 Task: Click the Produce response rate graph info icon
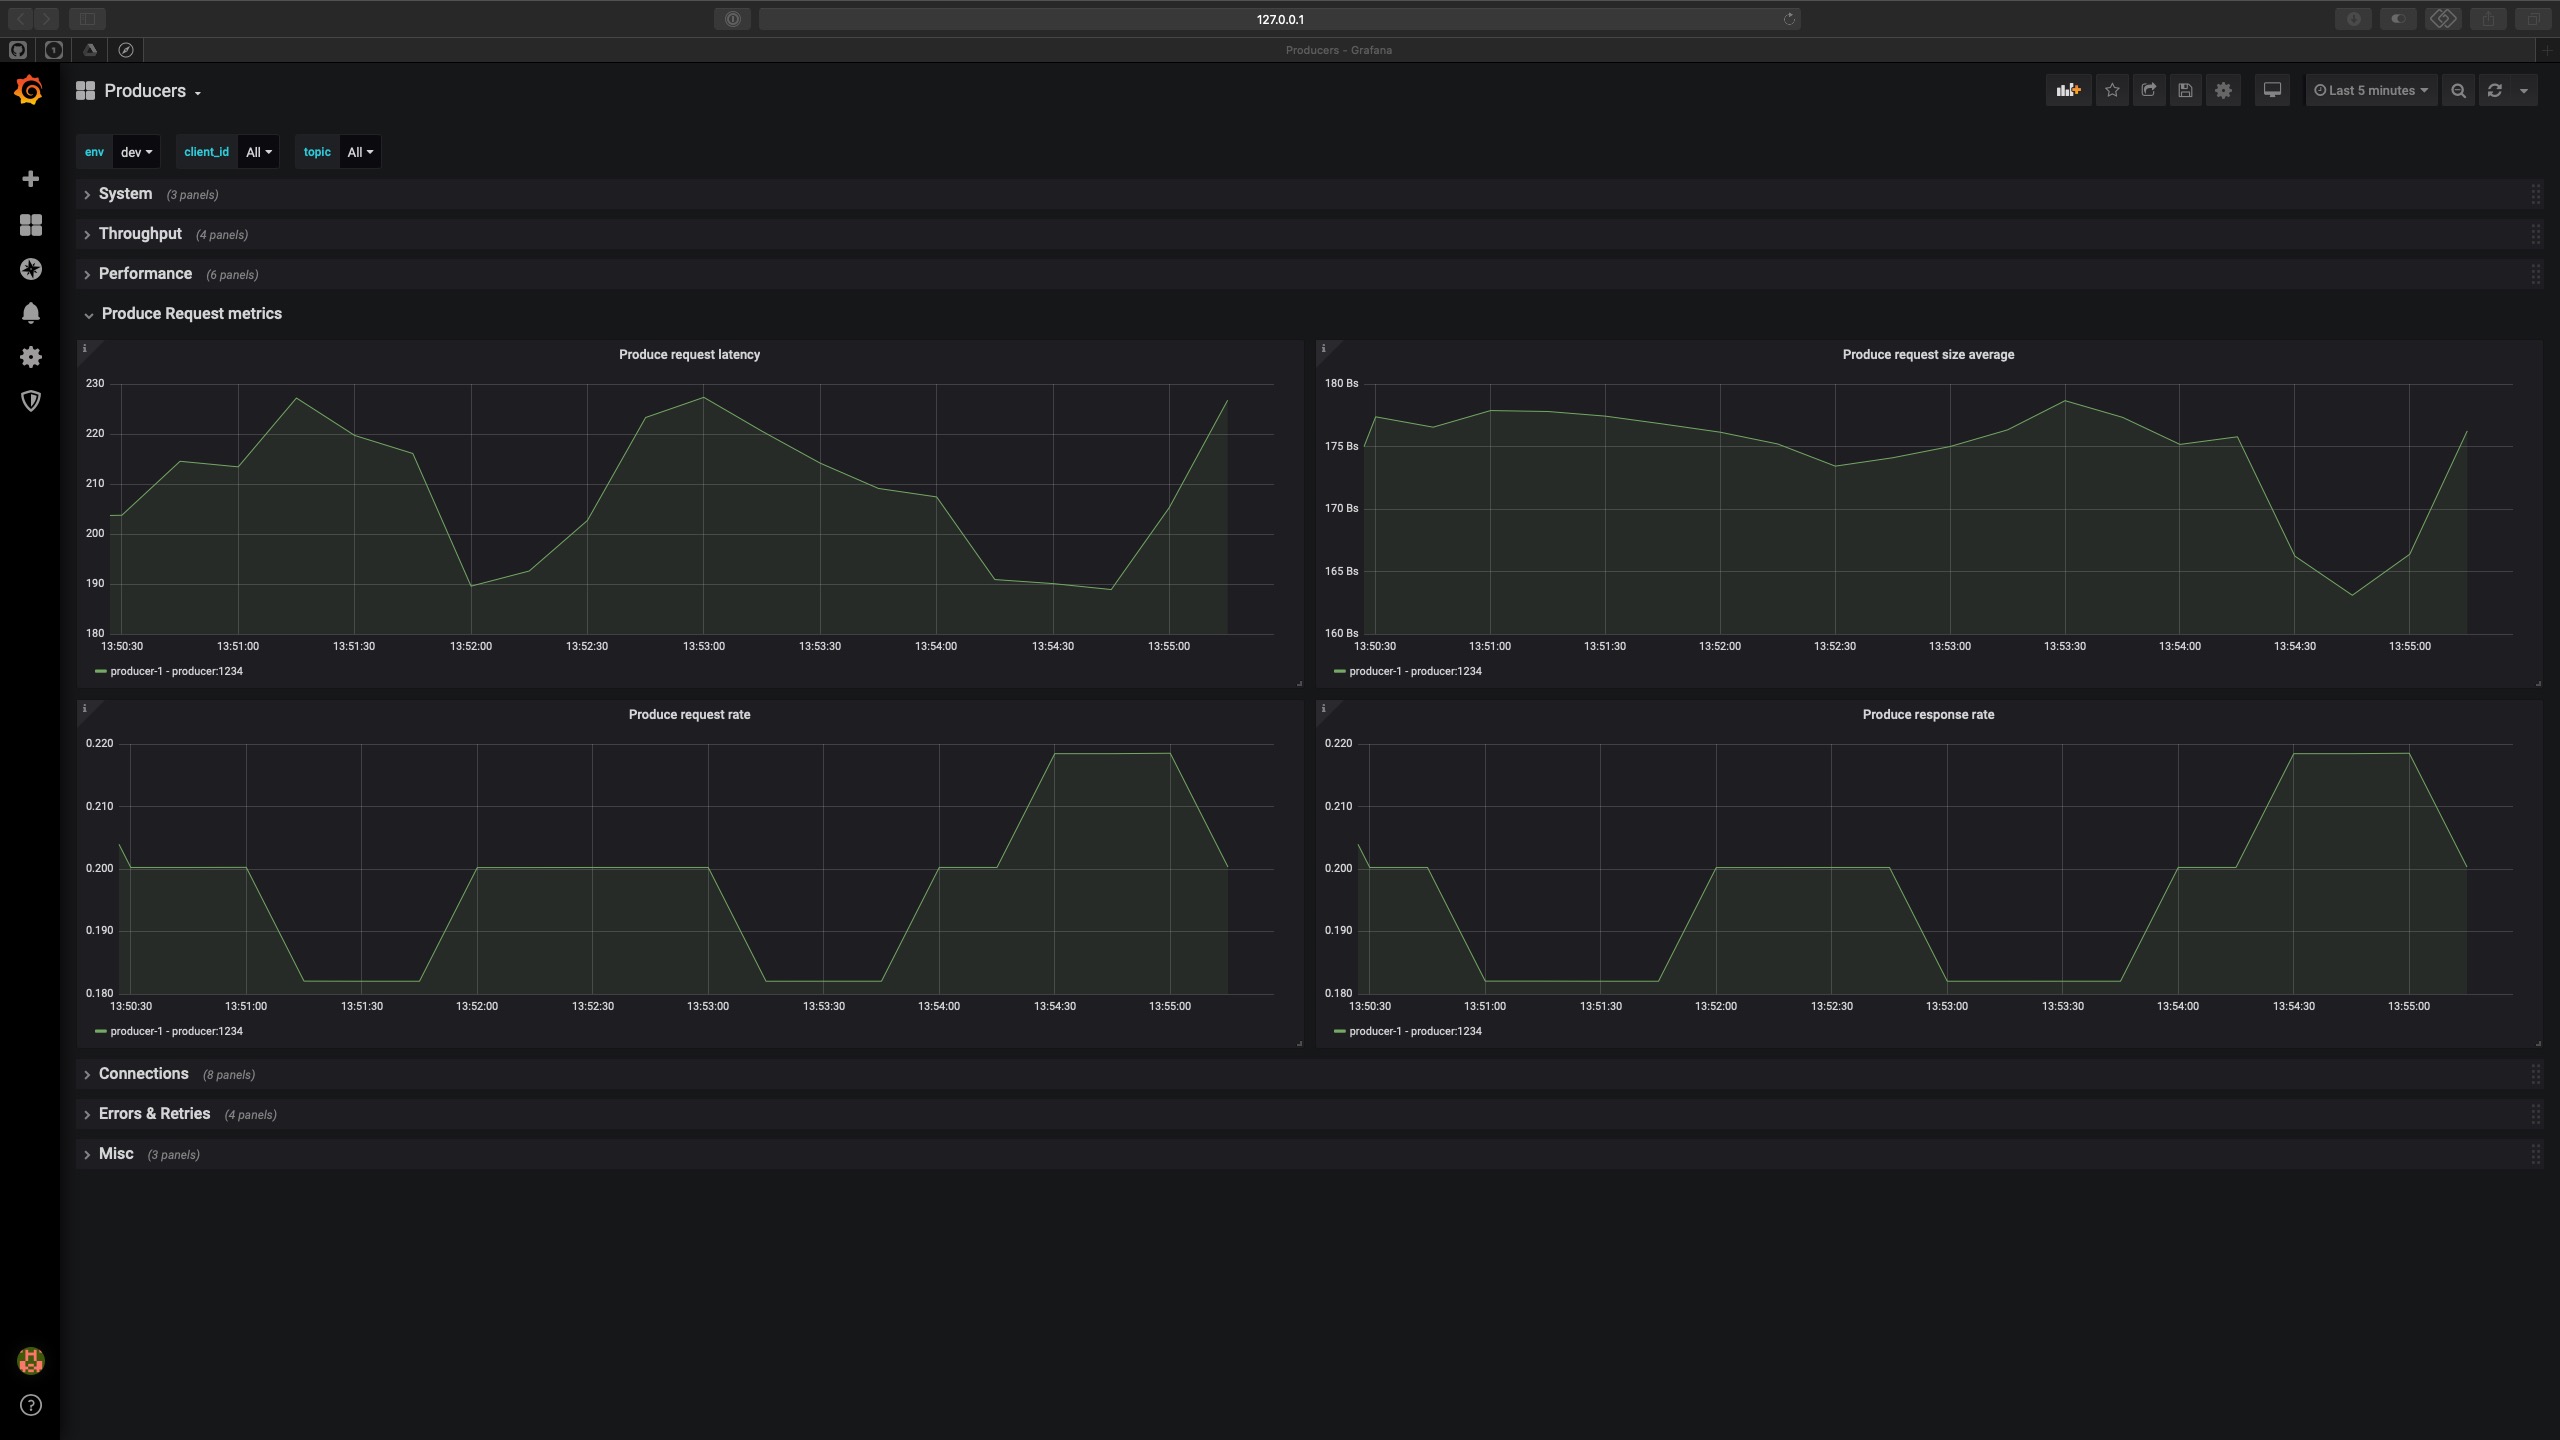tap(1324, 709)
